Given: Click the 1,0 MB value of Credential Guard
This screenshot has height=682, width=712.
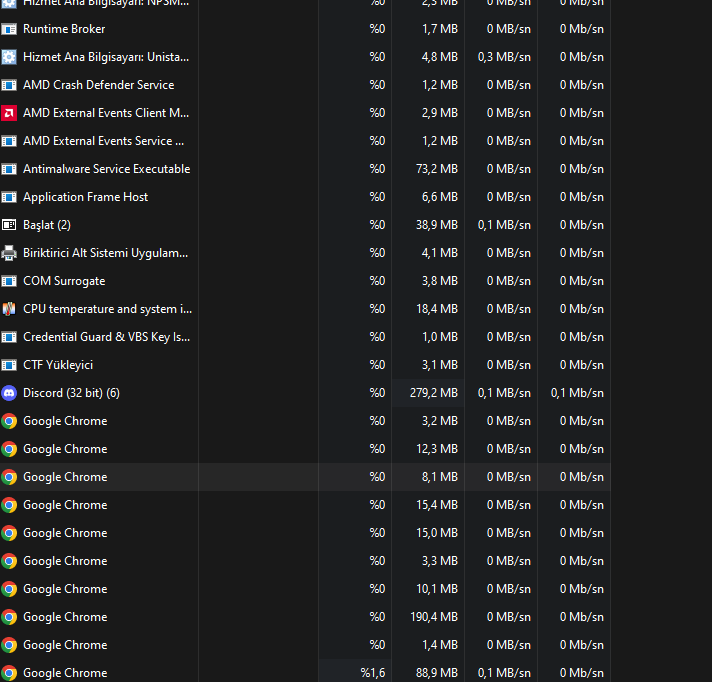Looking at the screenshot, I should [440, 337].
